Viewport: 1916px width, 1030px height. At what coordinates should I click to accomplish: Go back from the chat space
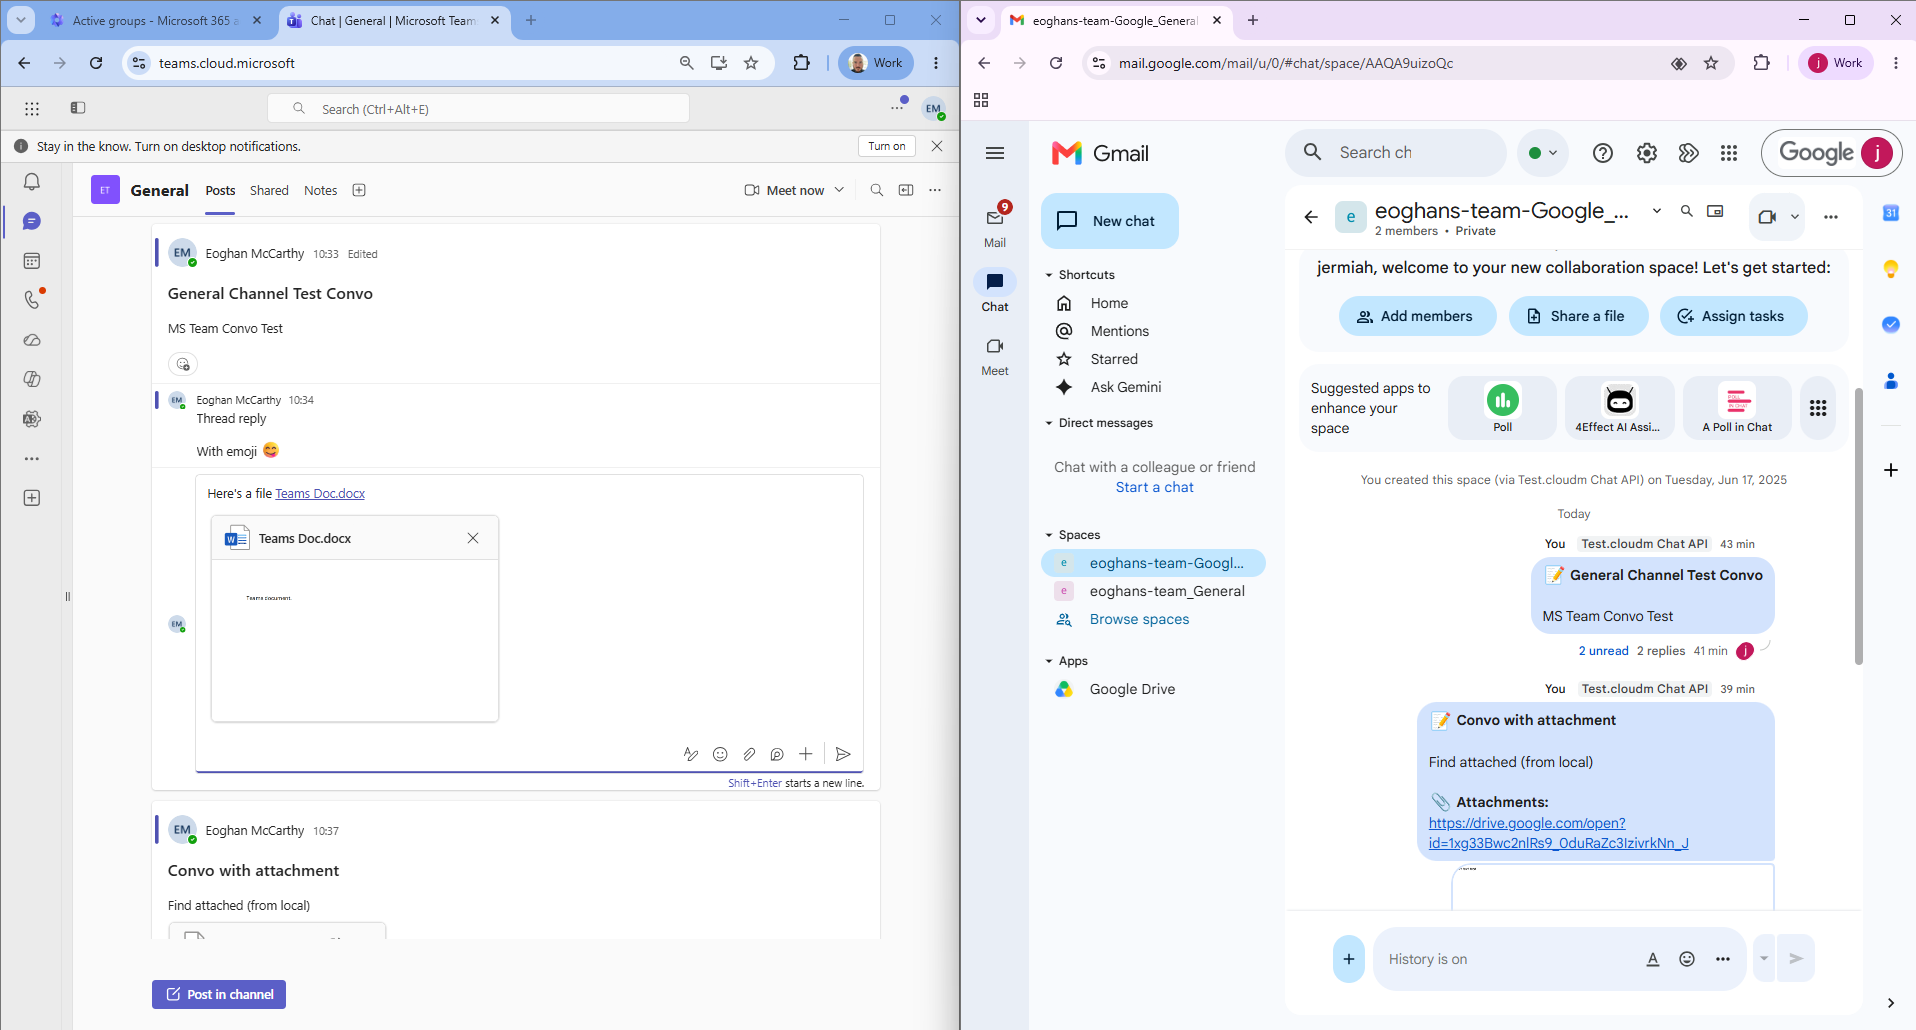click(1311, 217)
